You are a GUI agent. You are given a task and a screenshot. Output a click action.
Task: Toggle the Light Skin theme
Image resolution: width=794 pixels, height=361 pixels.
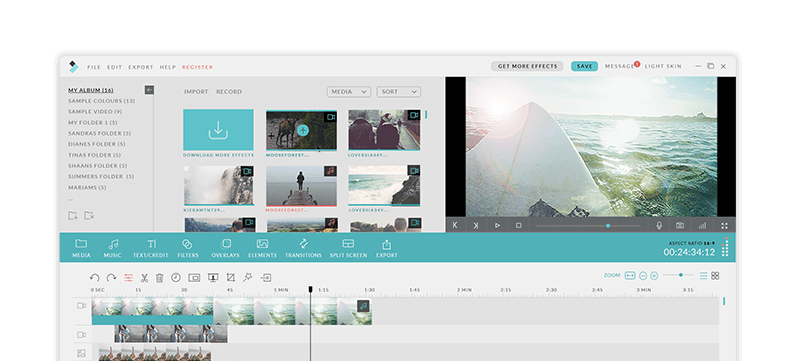(663, 66)
